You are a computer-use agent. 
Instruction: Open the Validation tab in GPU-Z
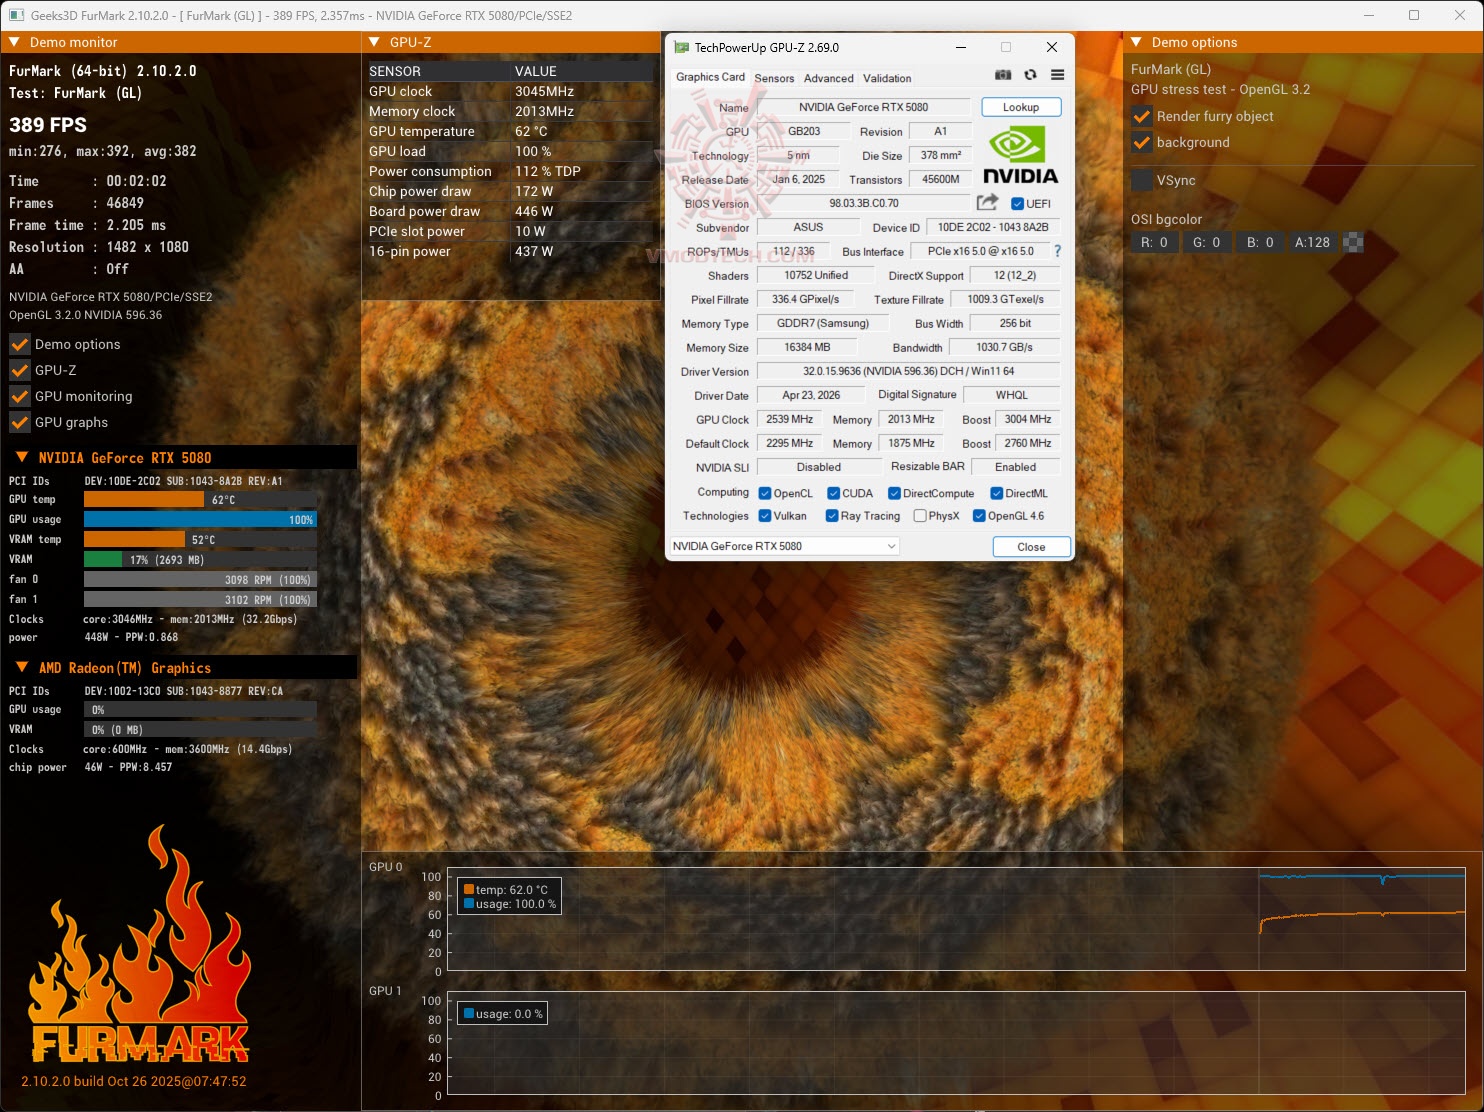887,78
